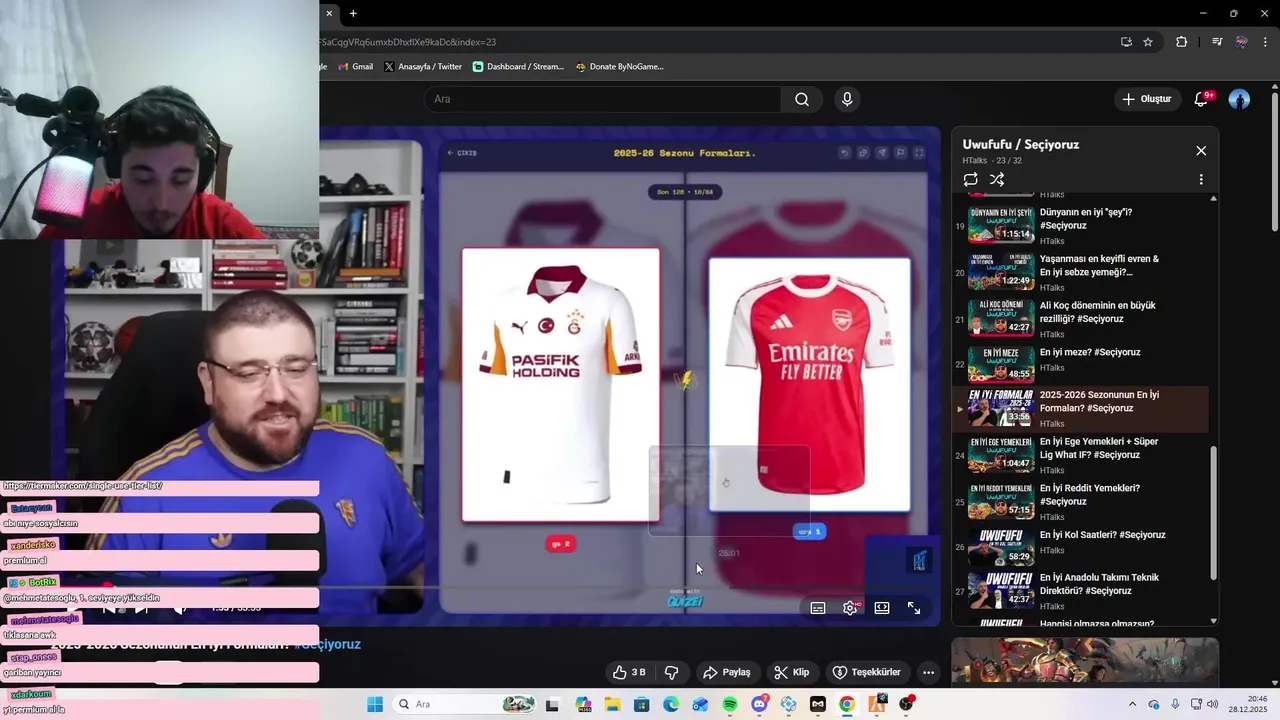This screenshot has height=720, width=1280.
Task: Click the Oluştur create button
Action: pos(1146,99)
